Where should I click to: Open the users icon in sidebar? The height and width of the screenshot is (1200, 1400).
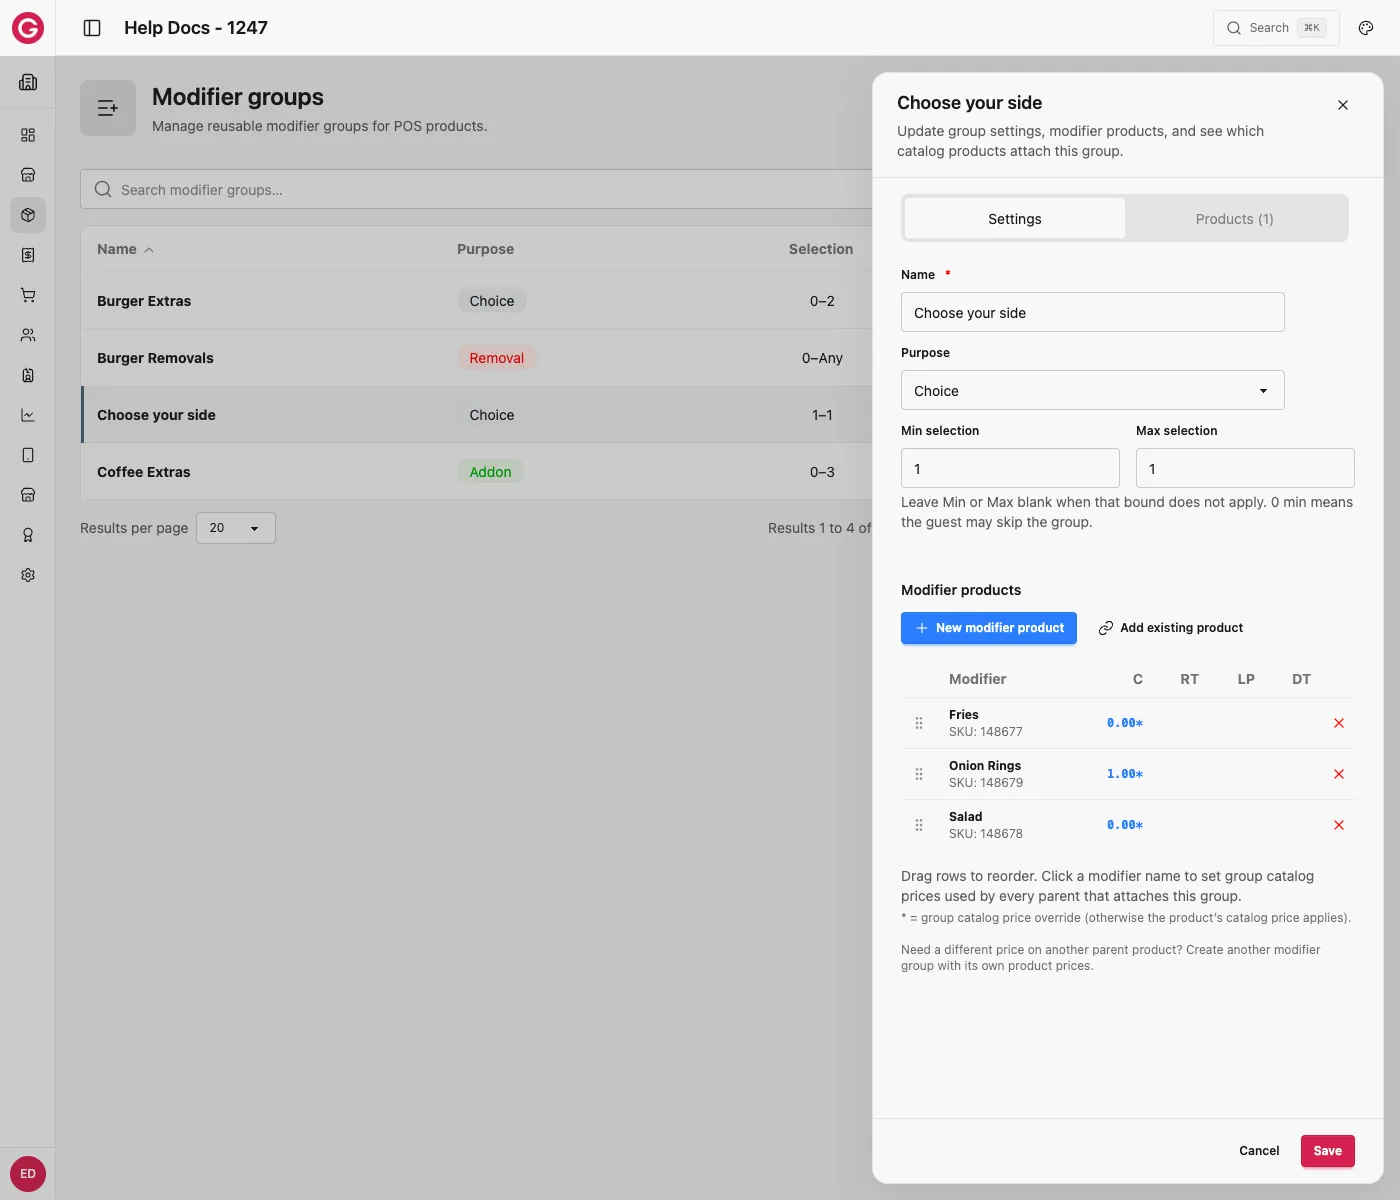pos(28,335)
